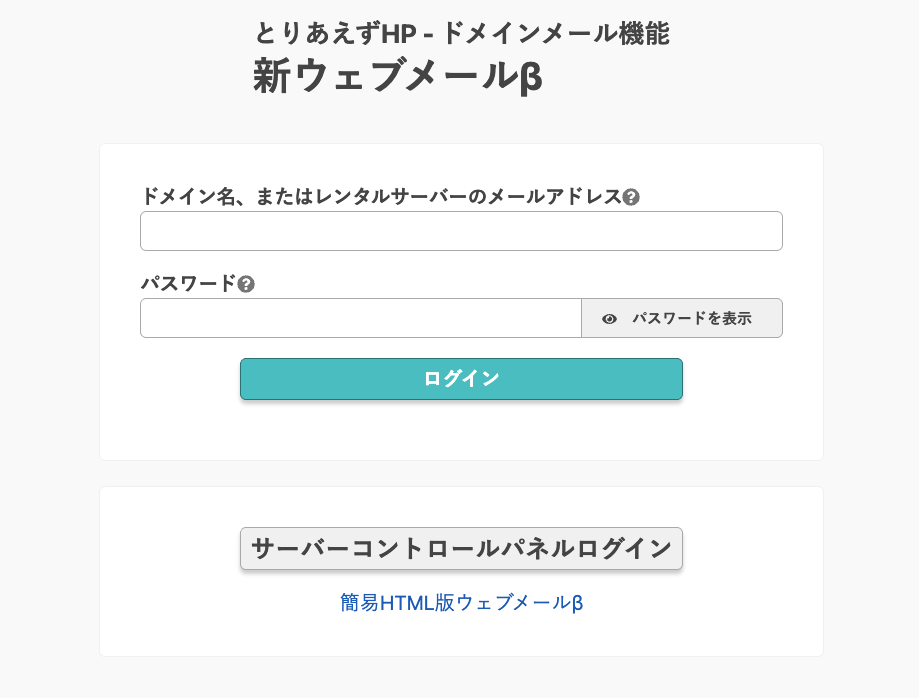
Task: Focus the domain name or mail address field
Action: pyautogui.click(x=461, y=231)
